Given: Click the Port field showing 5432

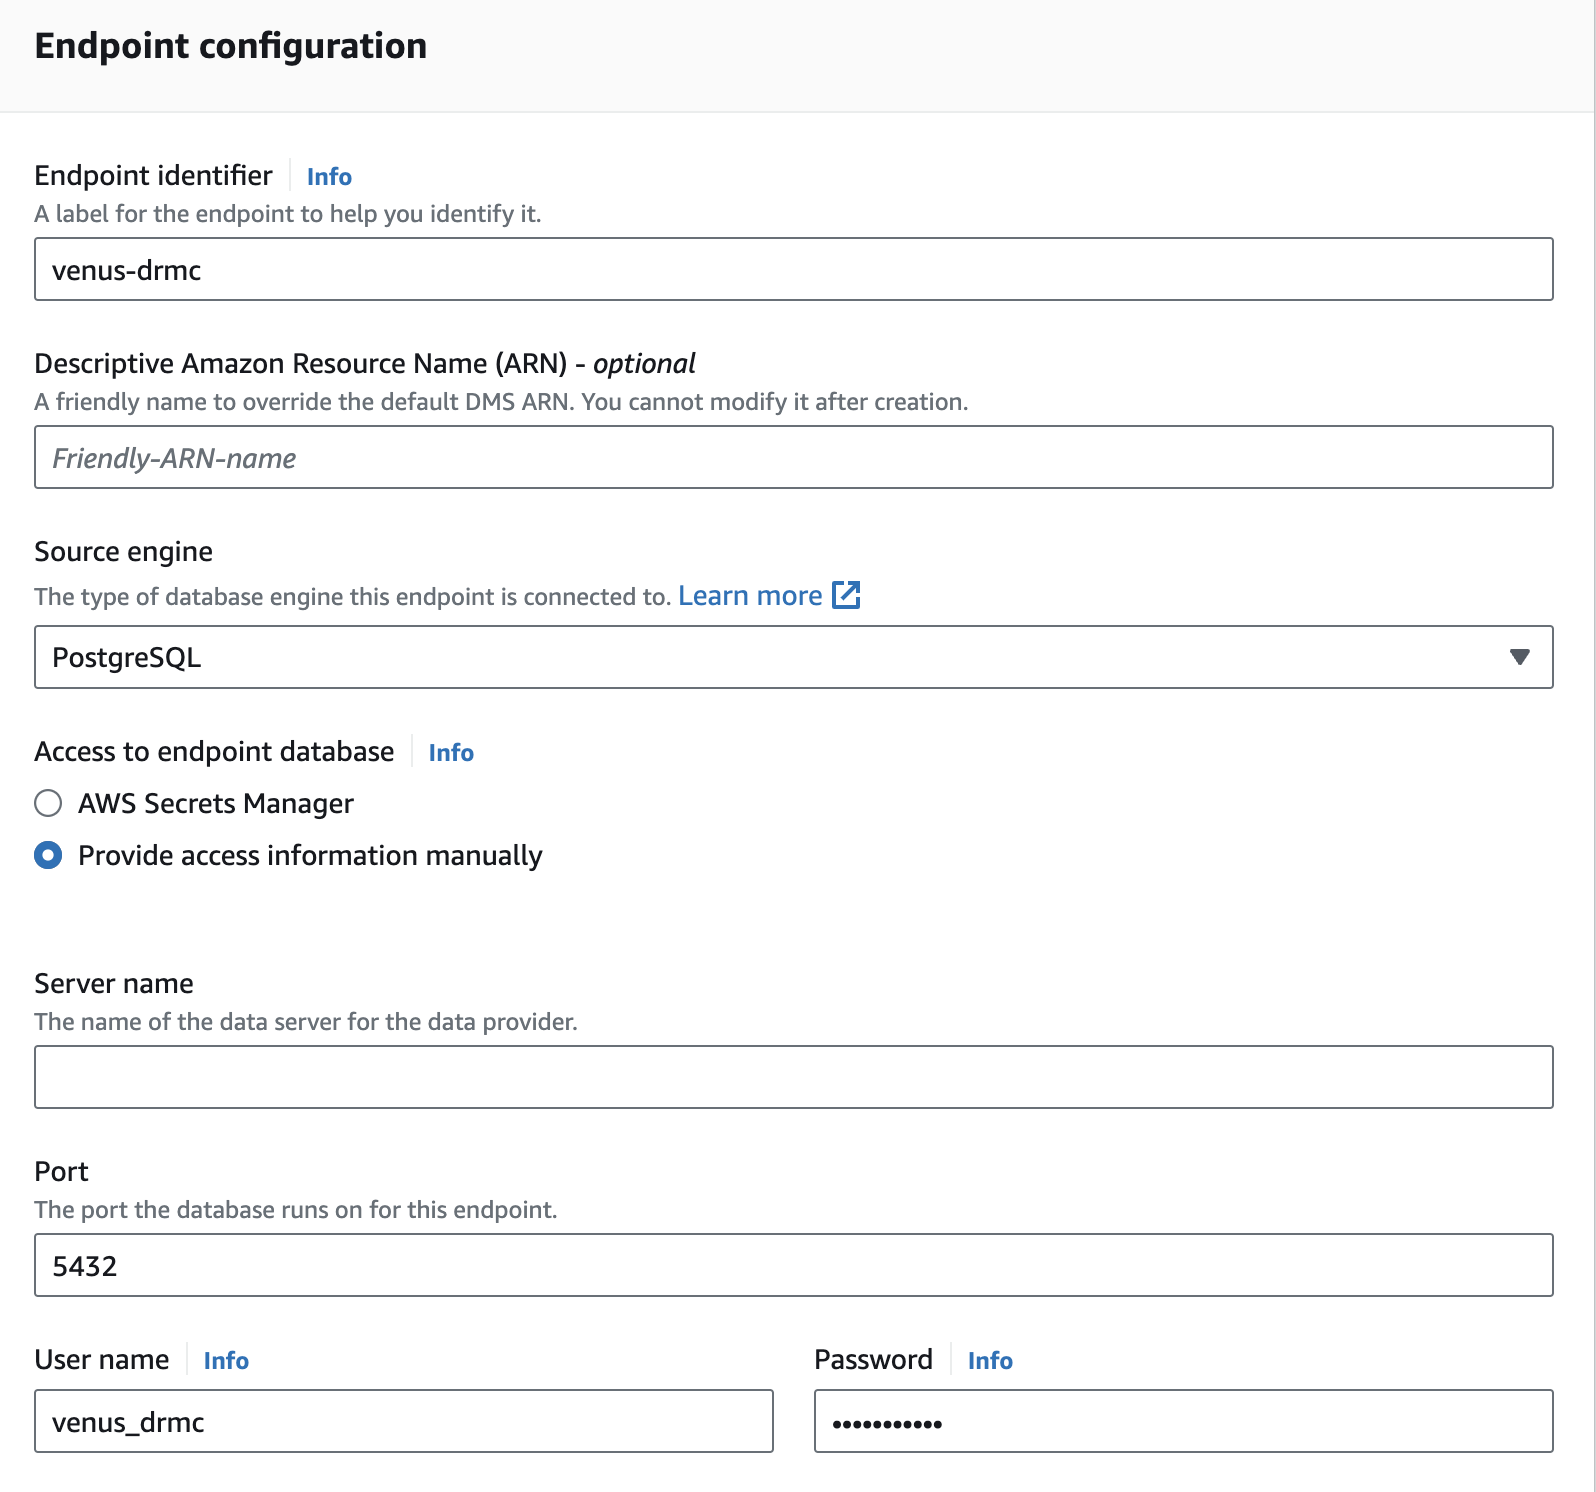Looking at the screenshot, I should coord(793,1265).
